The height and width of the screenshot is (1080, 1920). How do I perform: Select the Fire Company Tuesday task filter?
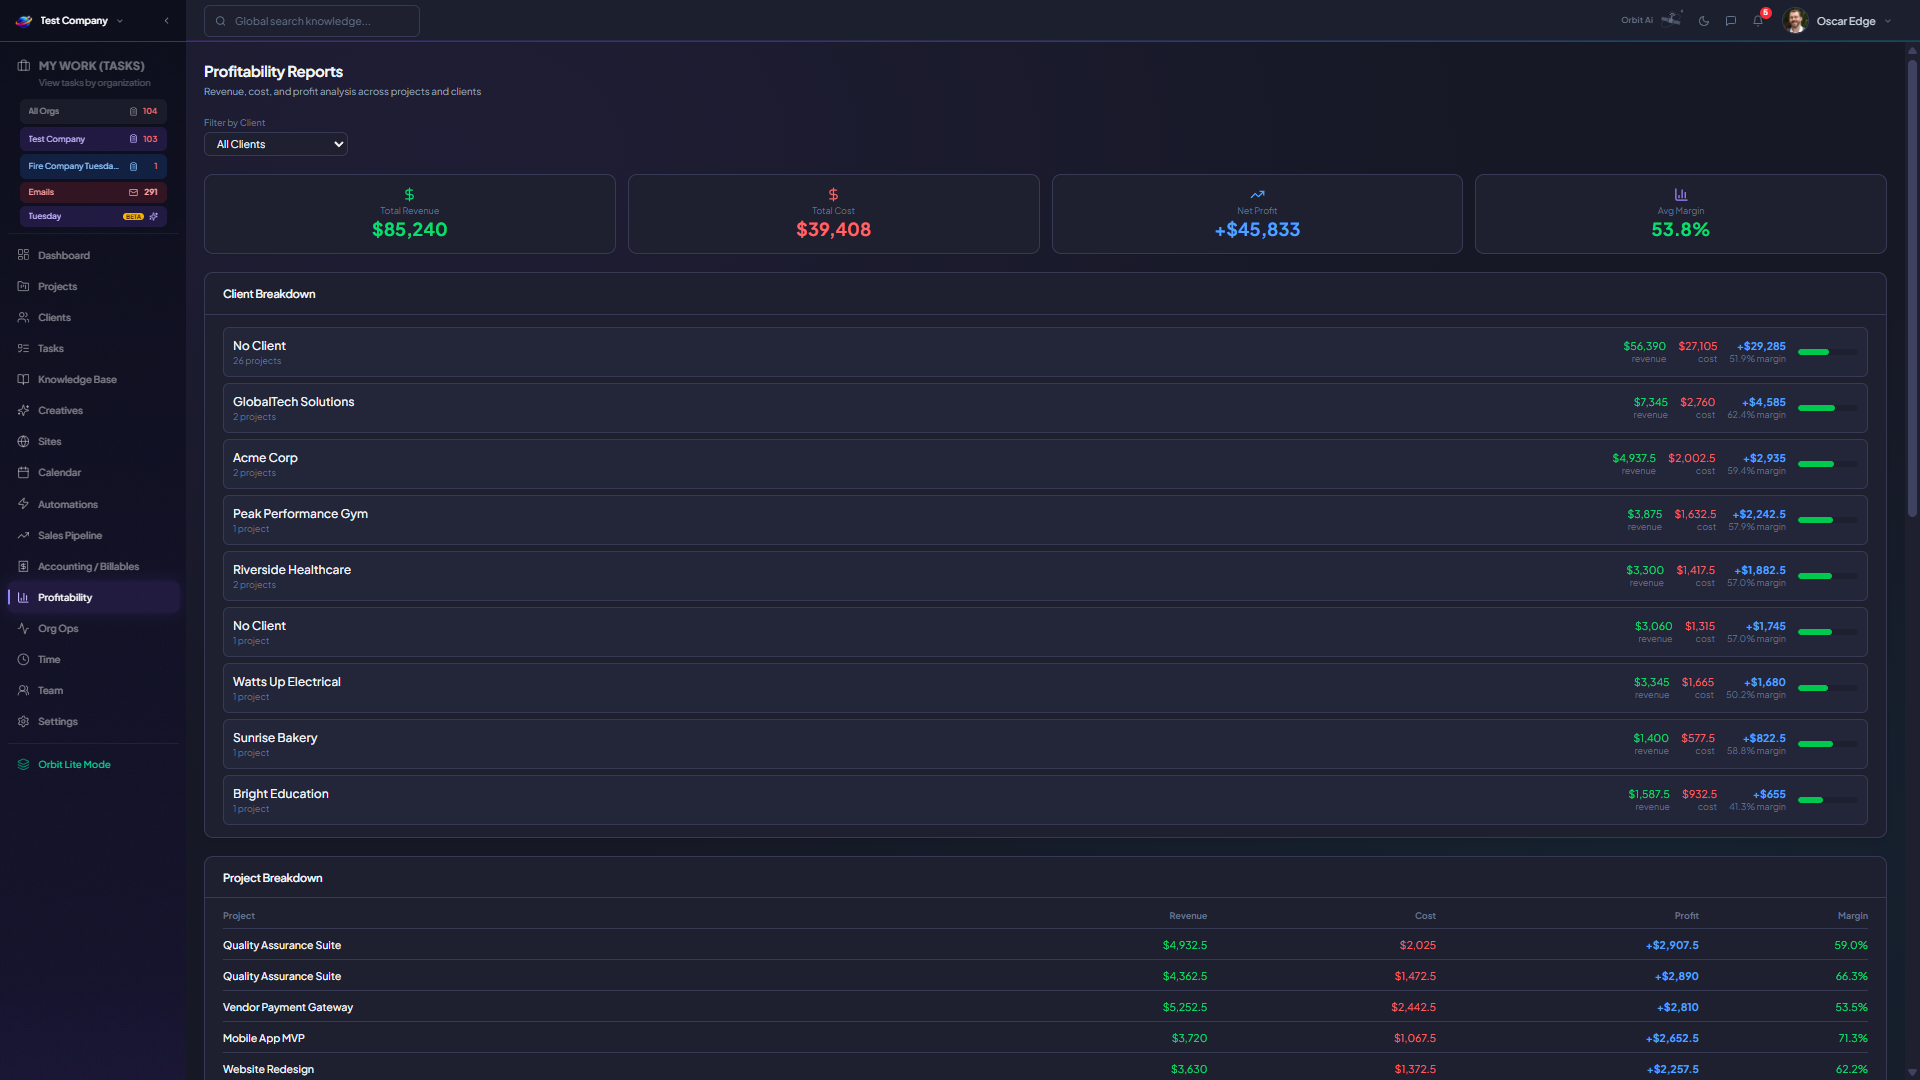[x=93, y=166]
